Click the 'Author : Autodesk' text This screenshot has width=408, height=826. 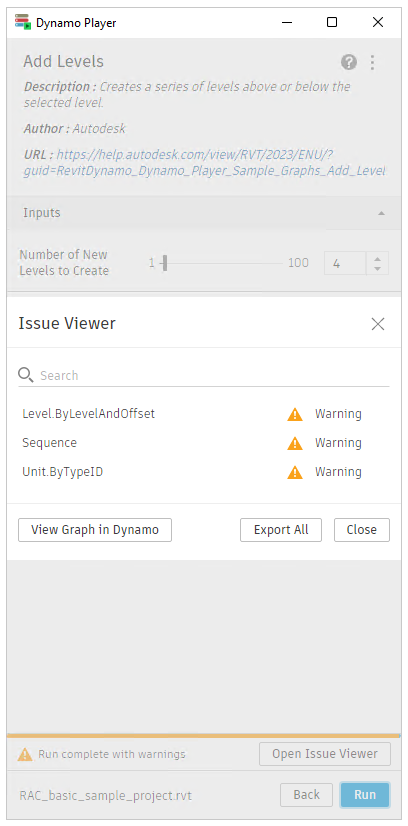75,129
